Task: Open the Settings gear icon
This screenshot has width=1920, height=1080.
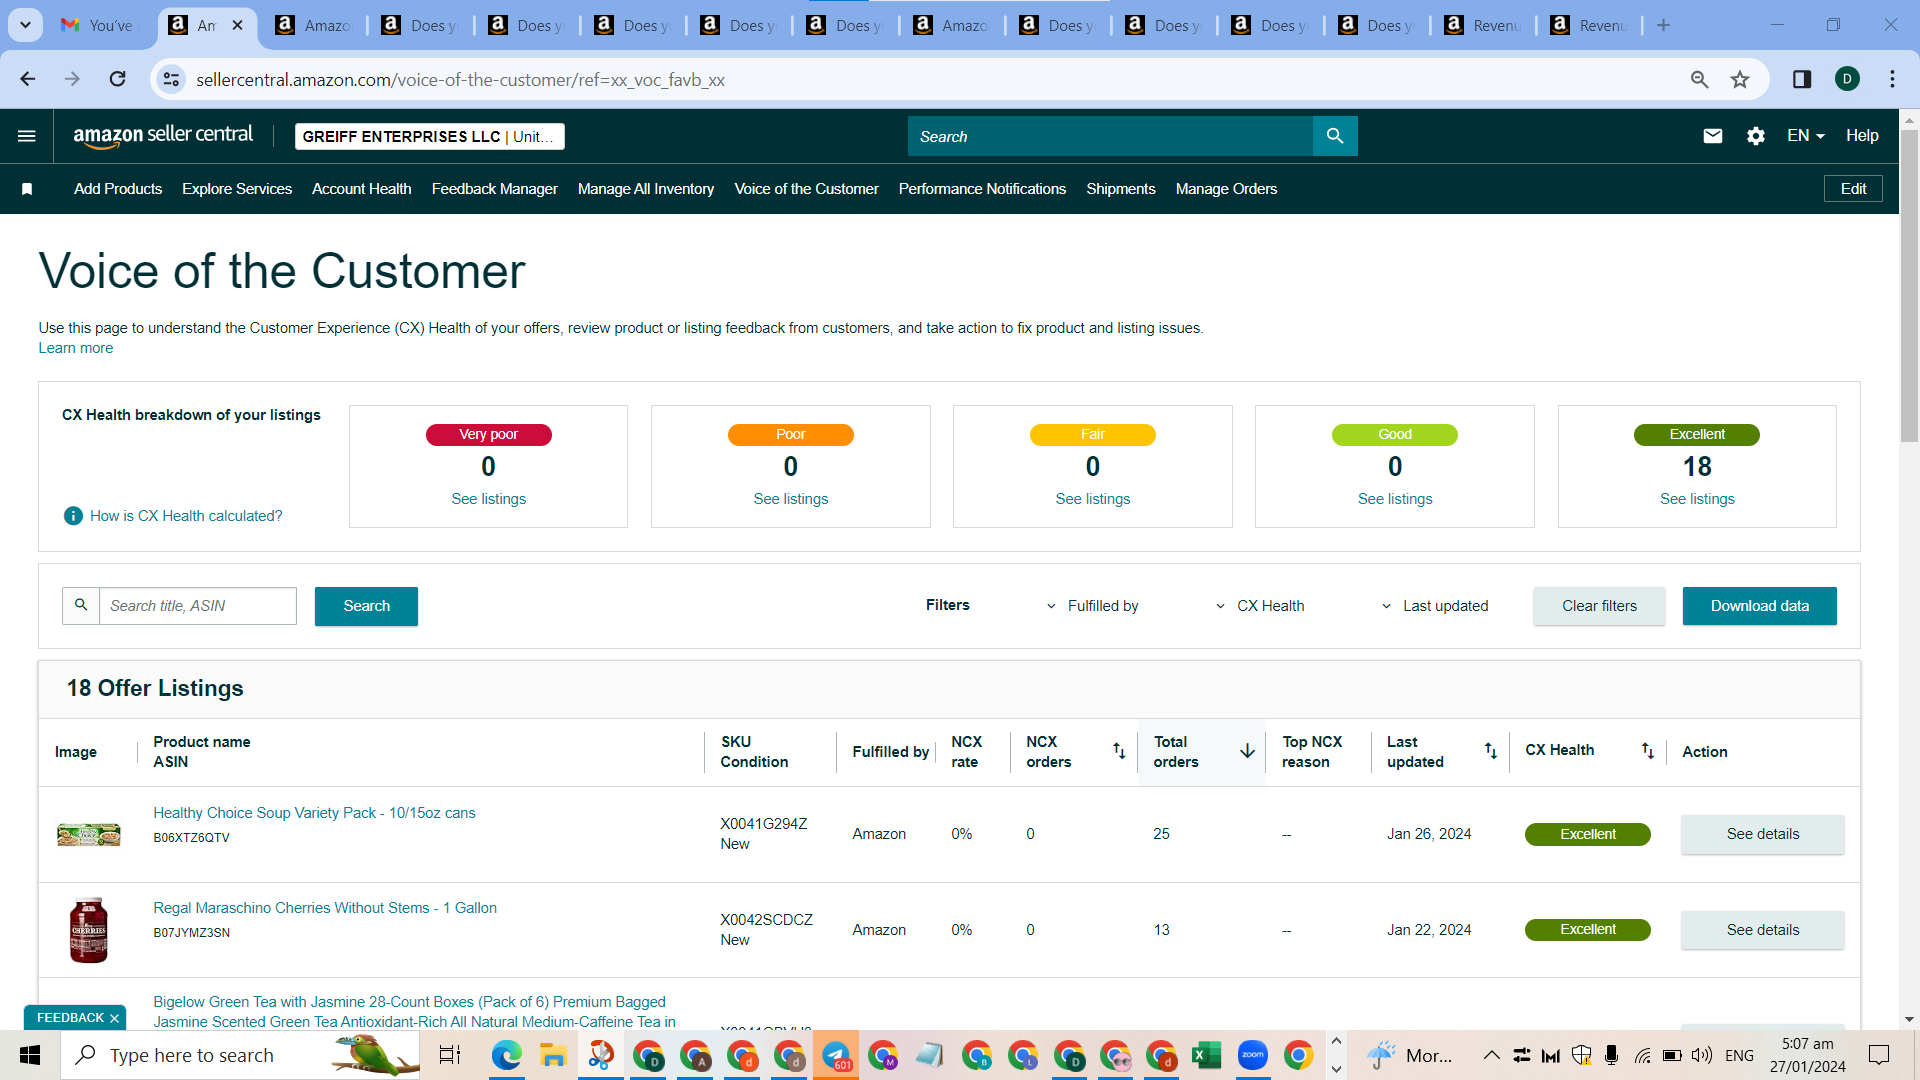Action: click(1756, 136)
